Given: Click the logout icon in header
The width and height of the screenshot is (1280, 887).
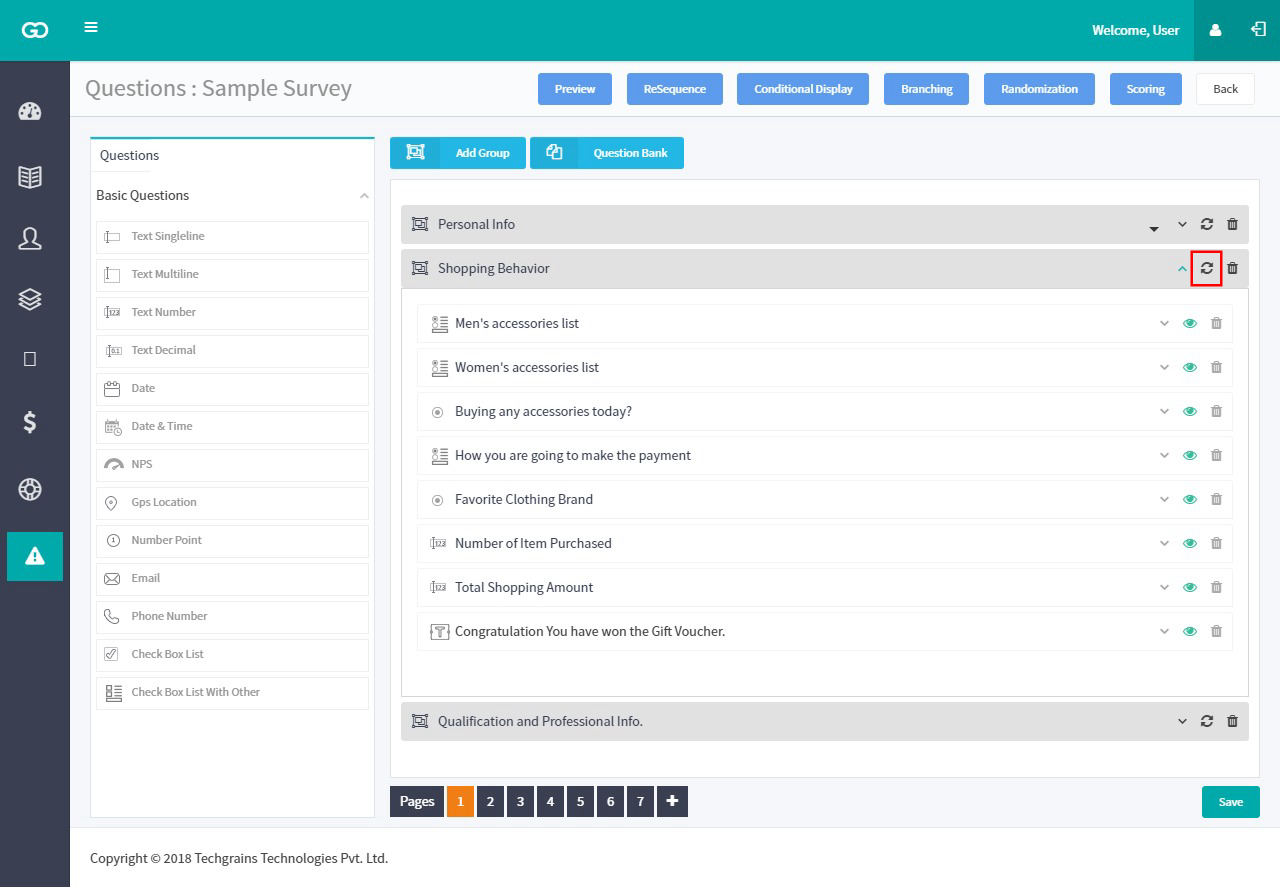Looking at the screenshot, I should coord(1258,29).
